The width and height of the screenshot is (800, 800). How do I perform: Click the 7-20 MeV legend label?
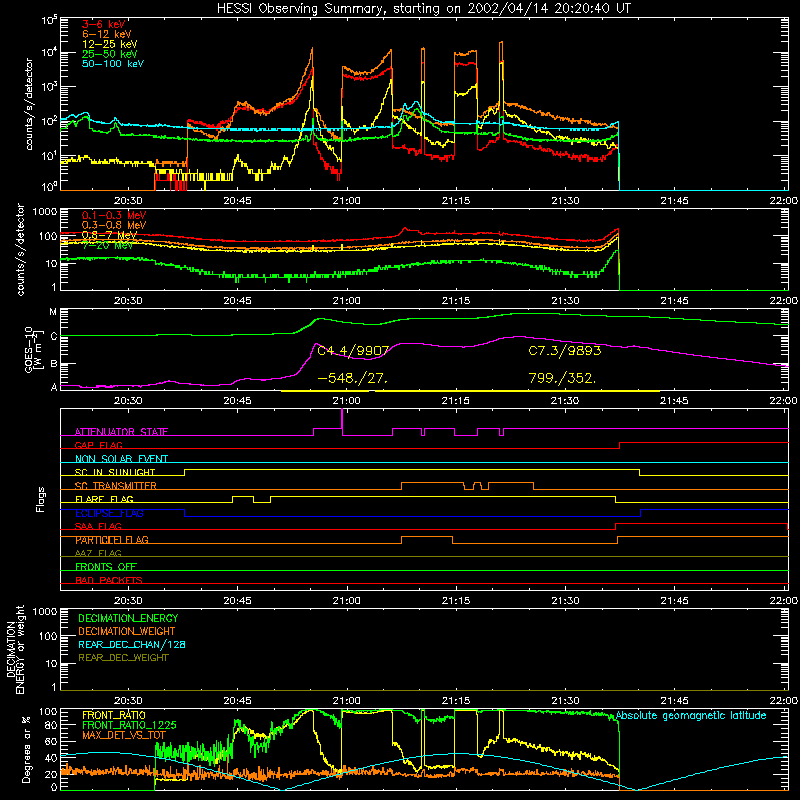[107, 245]
